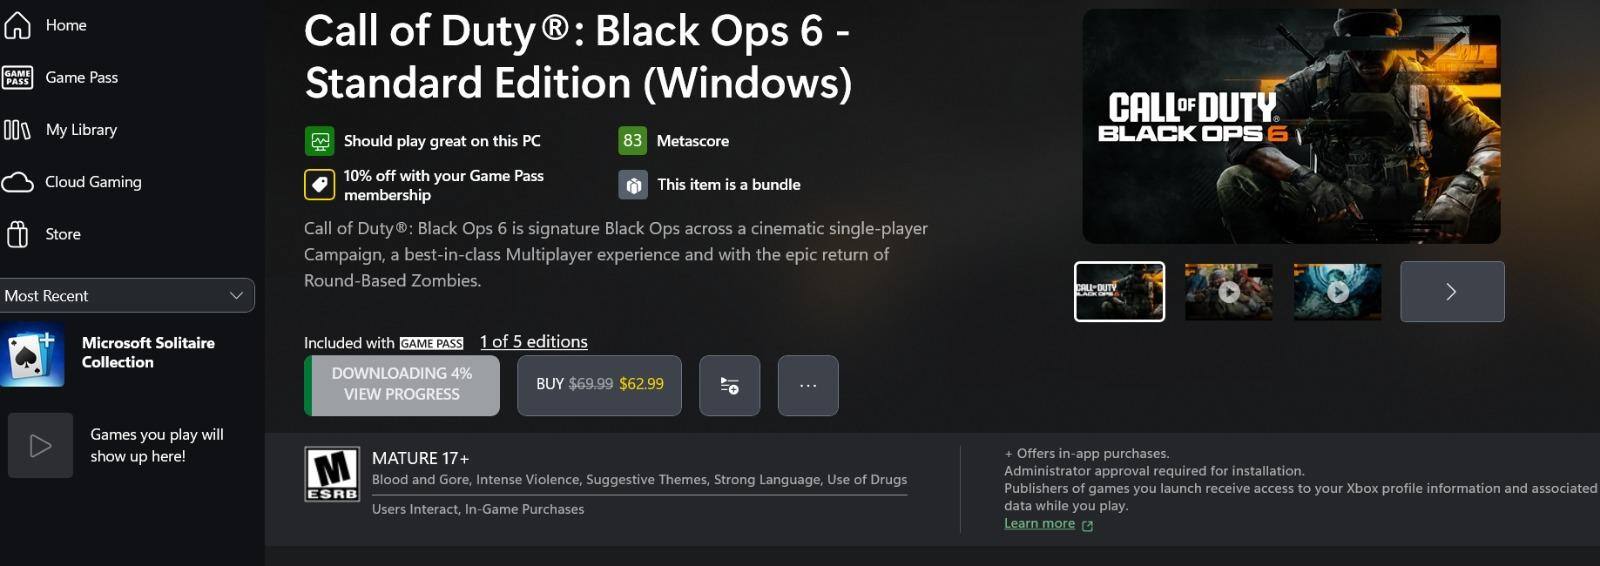Click the Home icon in sidebar
This screenshot has height=566, width=1600.
pyautogui.click(x=18, y=25)
